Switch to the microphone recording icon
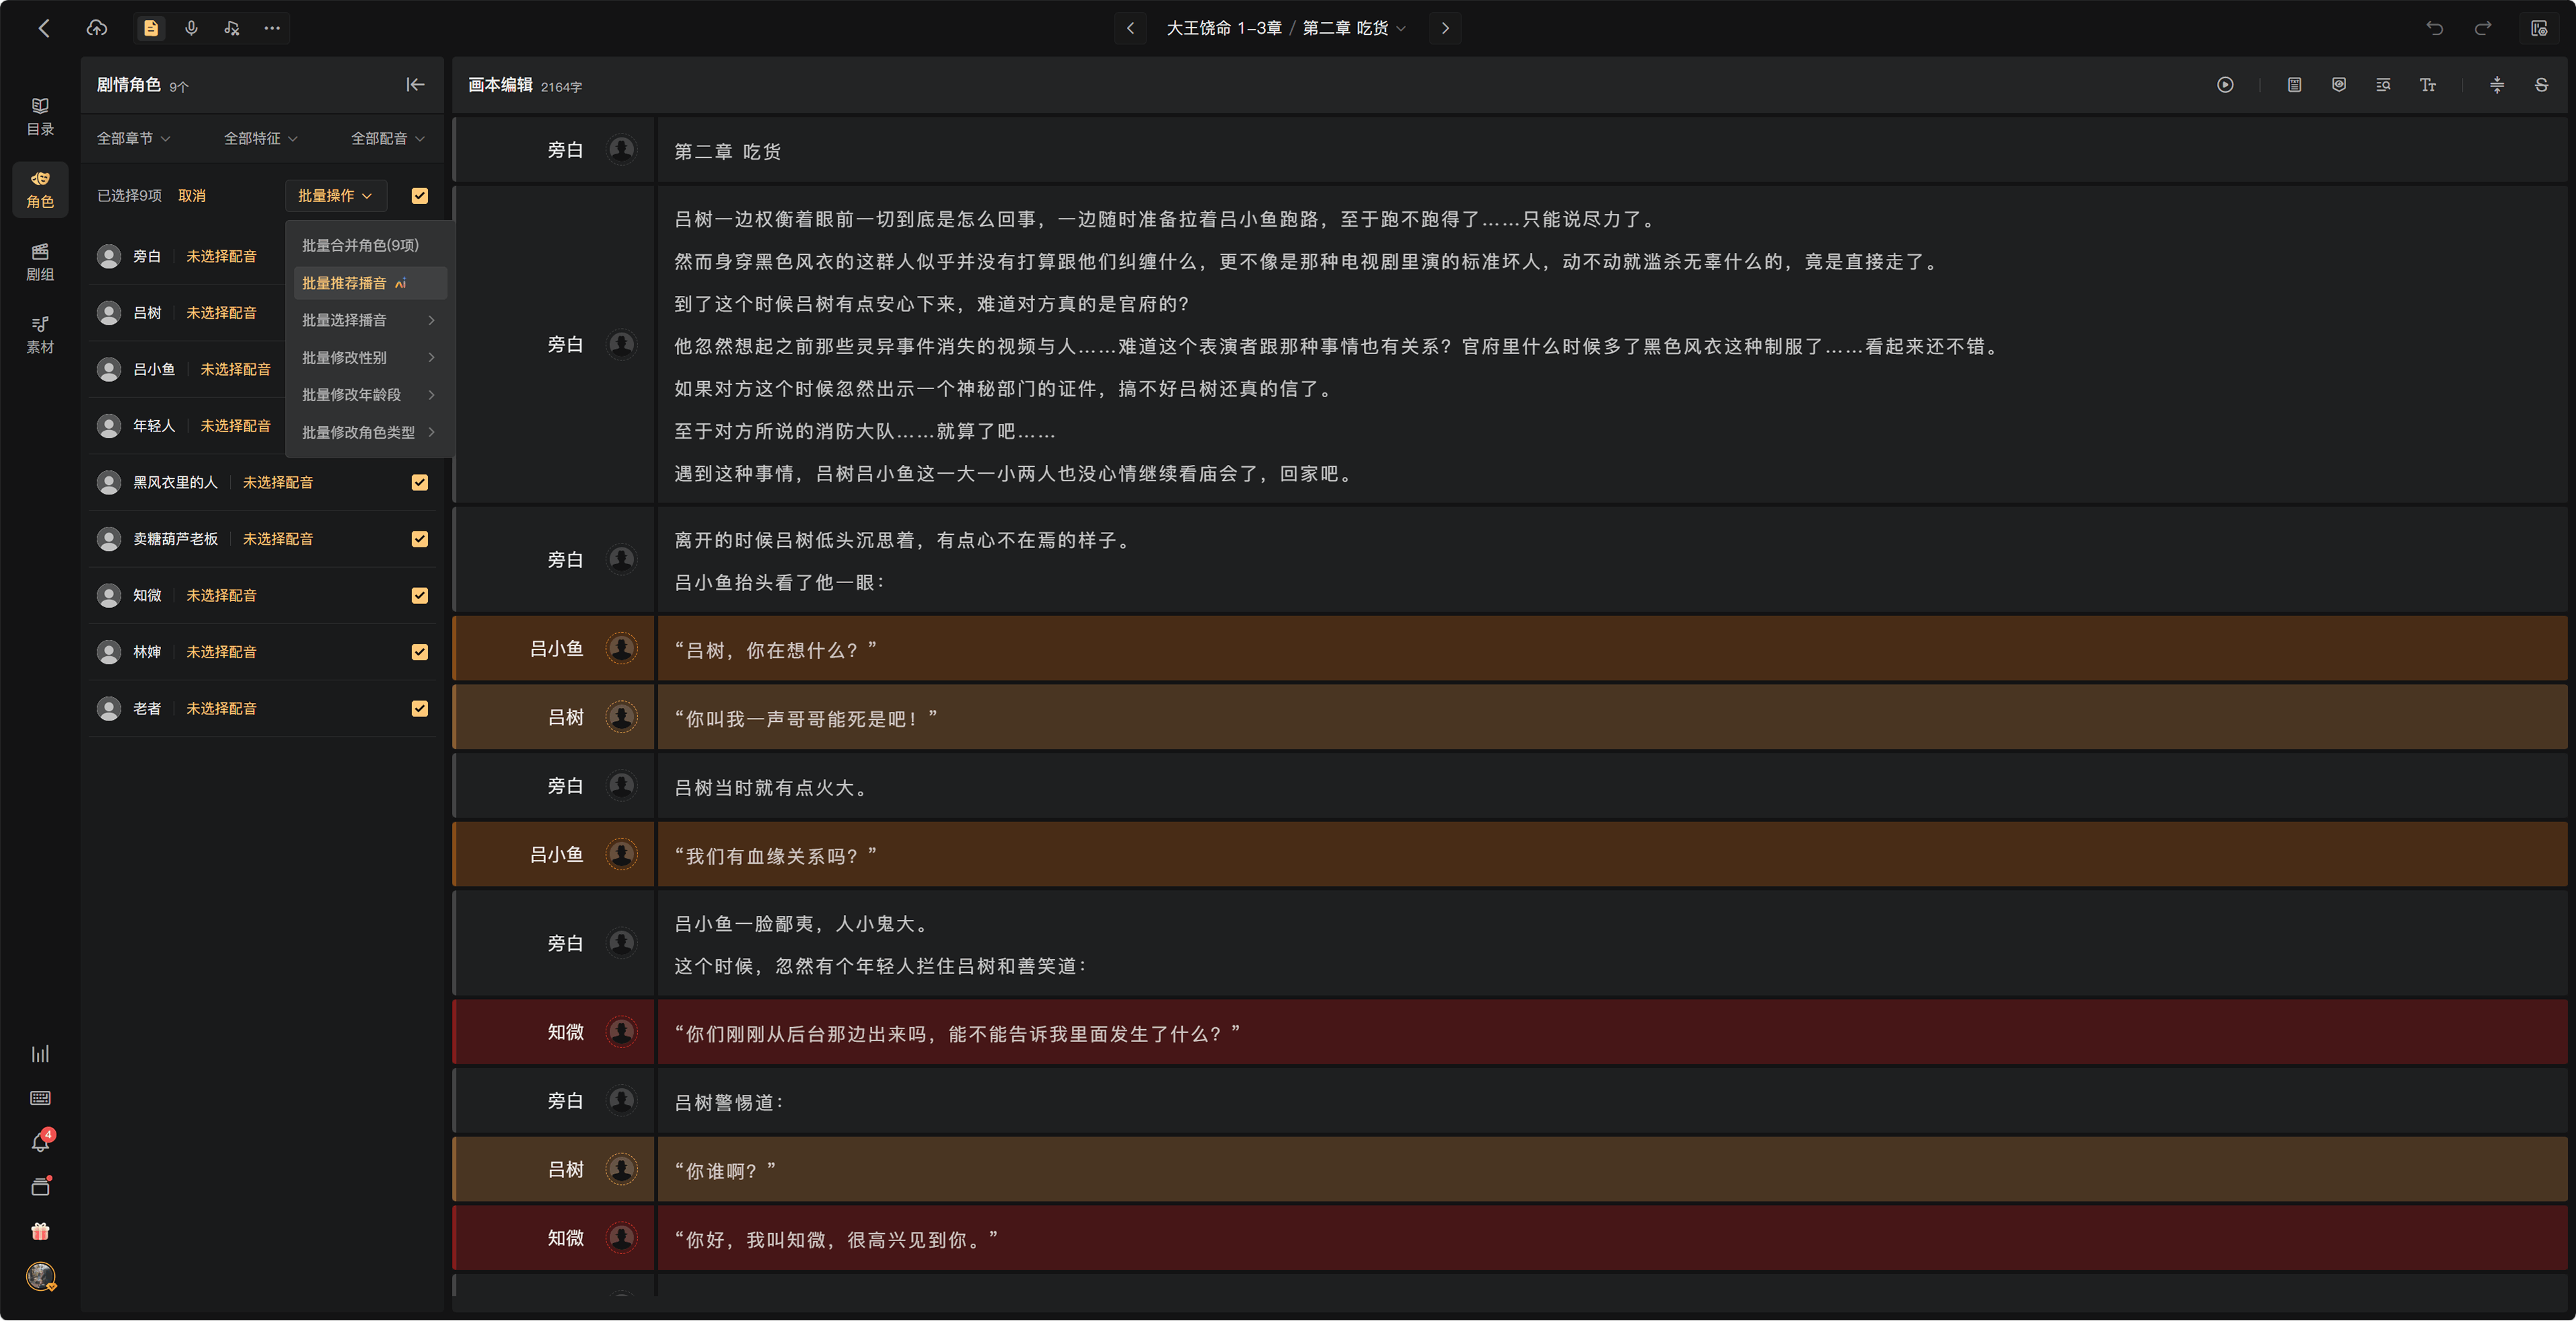This screenshot has height=1321, width=2576. tap(191, 28)
